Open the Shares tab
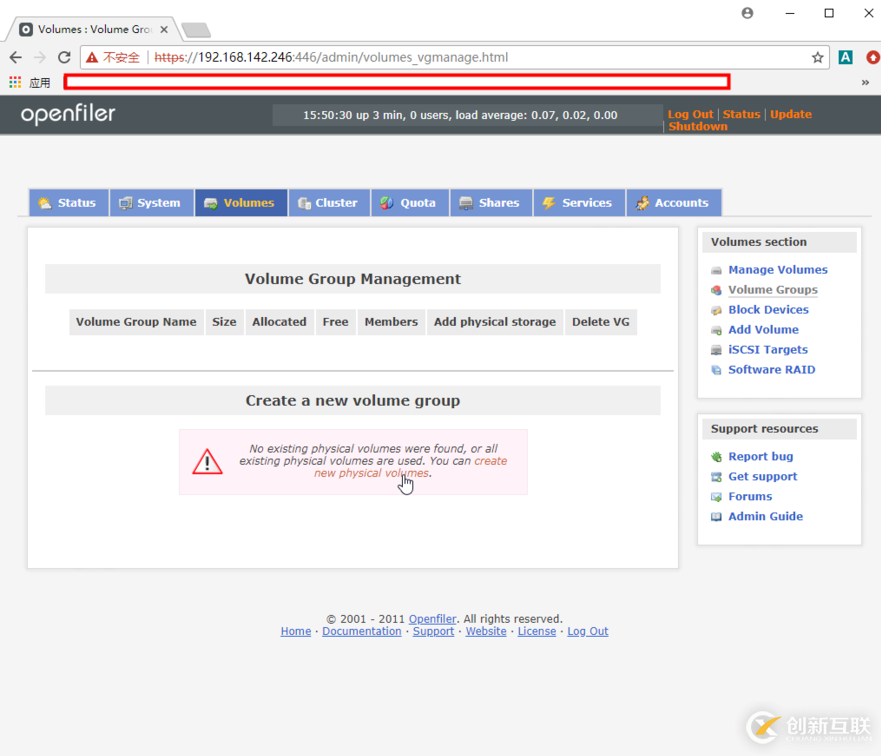This screenshot has width=881, height=756. click(490, 203)
